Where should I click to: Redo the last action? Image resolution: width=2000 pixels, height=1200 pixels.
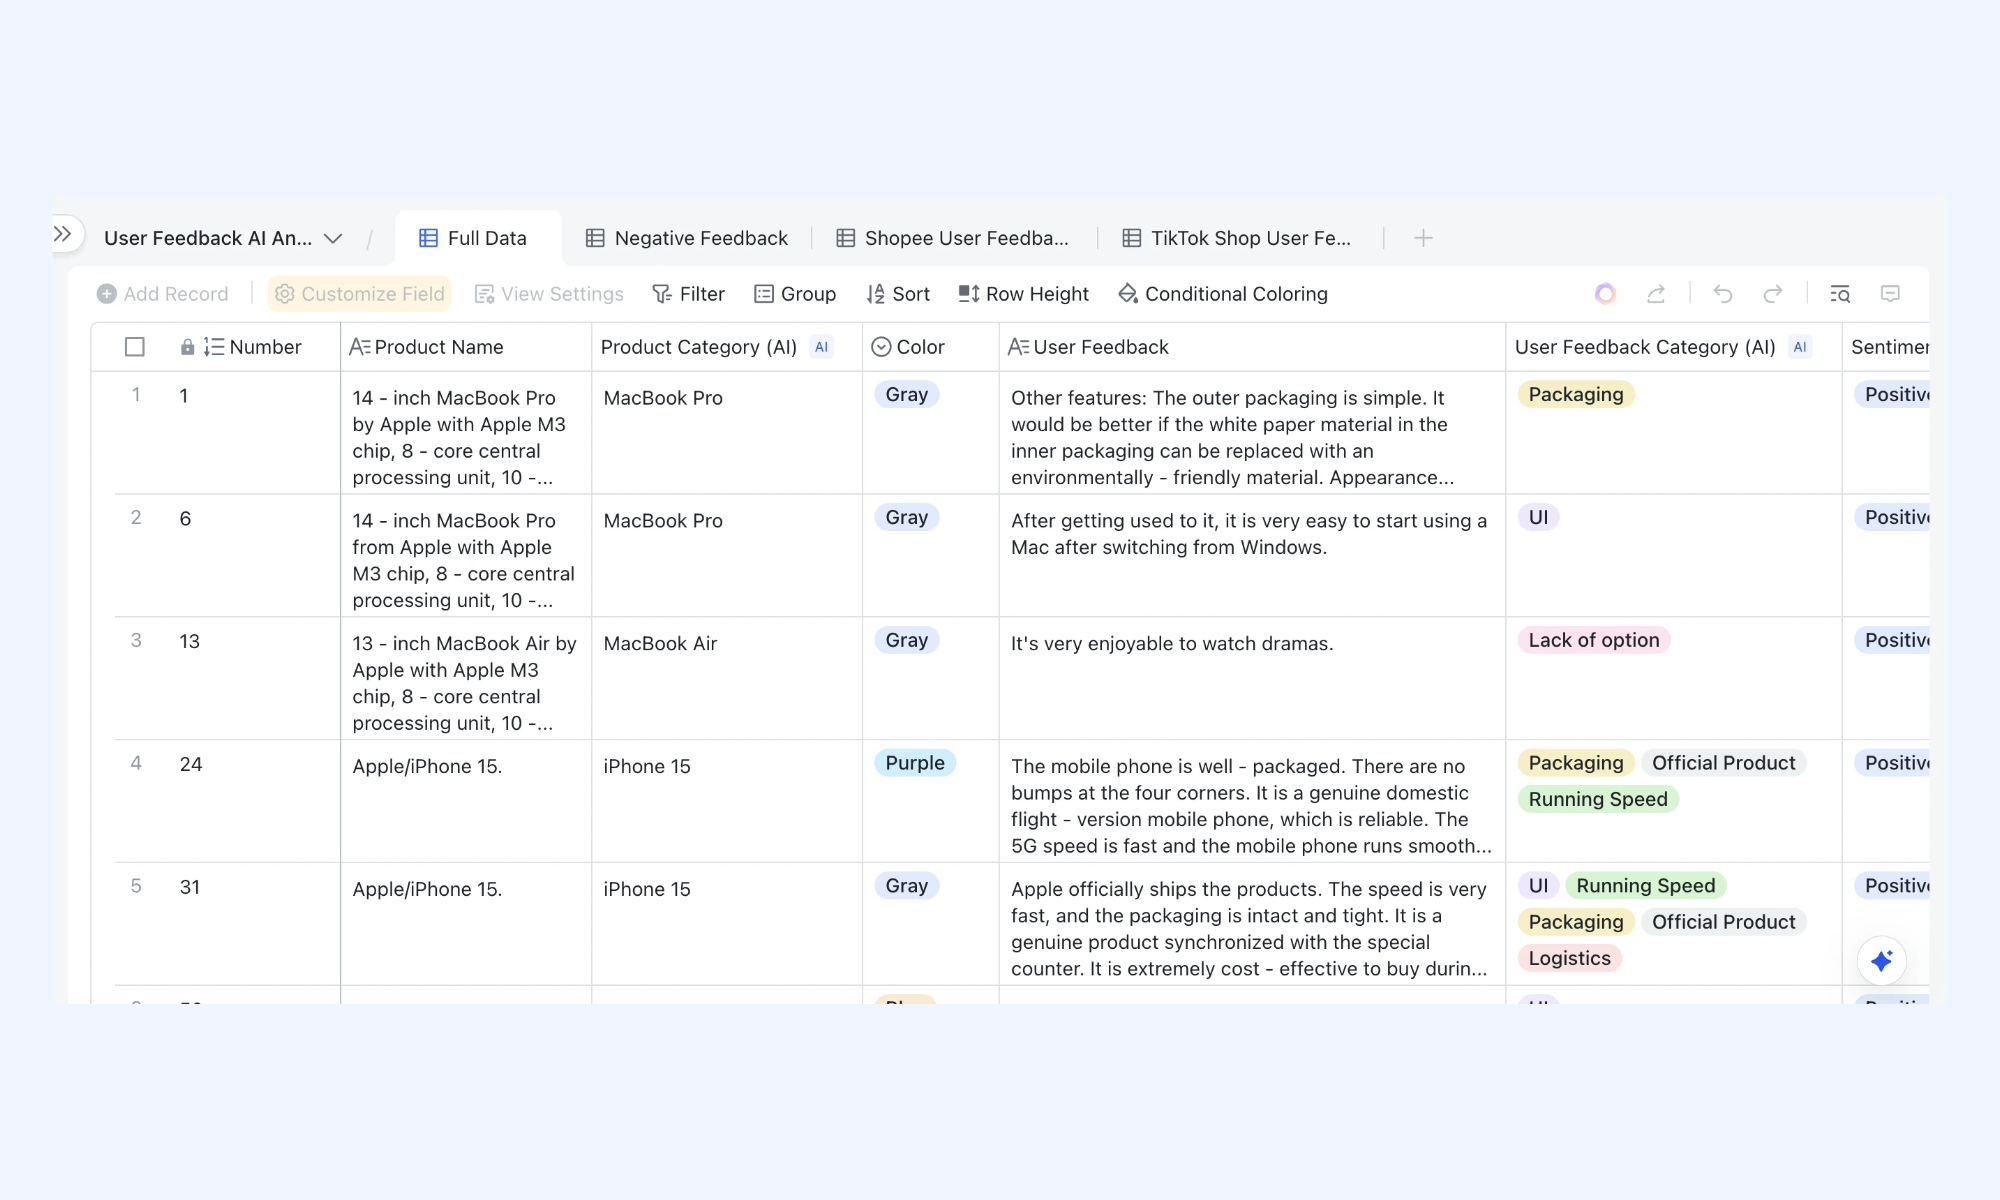point(1773,294)
